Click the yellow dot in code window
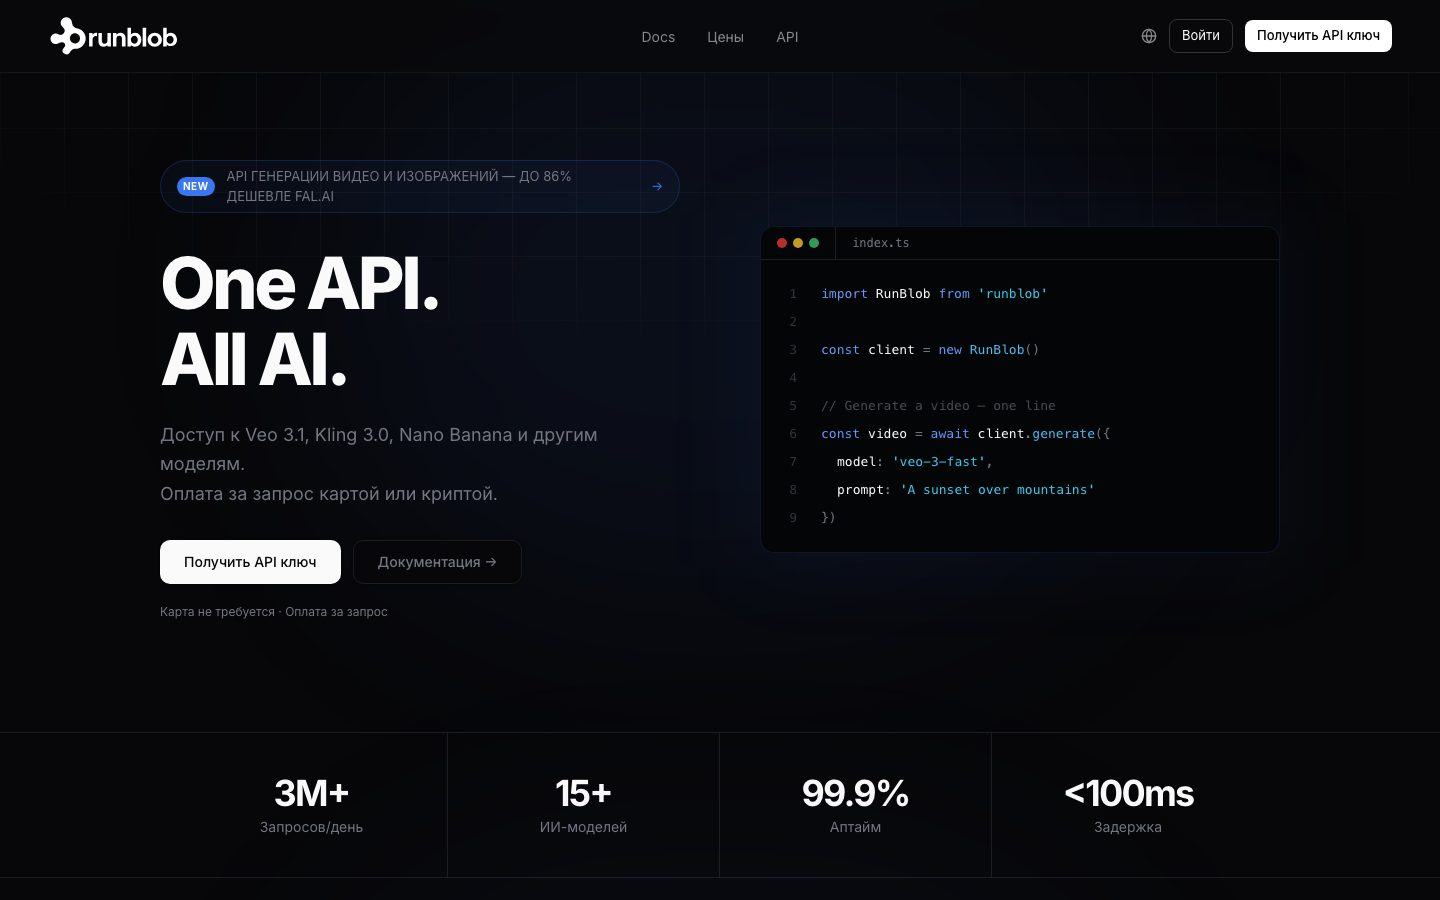 (798, 243)
